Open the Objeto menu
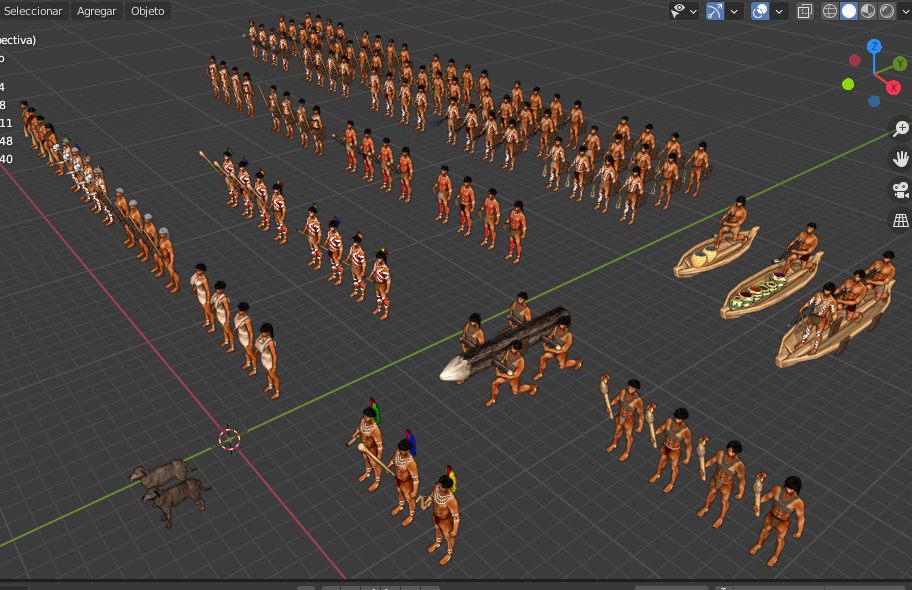This screenshot has height=590, width=912. point(148,11)
